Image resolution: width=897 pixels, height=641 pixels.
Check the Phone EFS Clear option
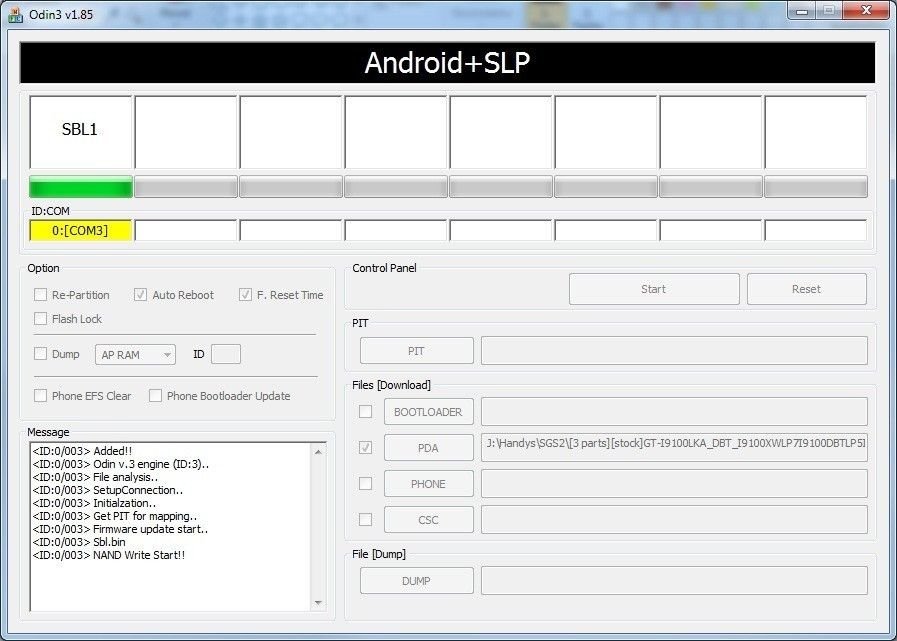click(x=40, y=395)
